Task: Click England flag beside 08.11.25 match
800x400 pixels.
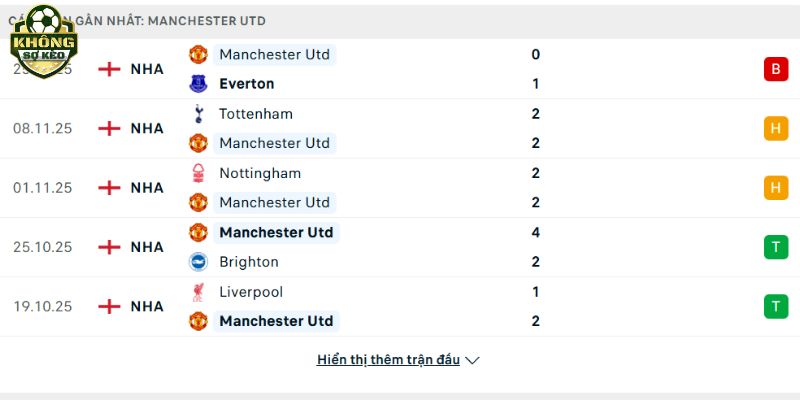Action: pos(109,128)
